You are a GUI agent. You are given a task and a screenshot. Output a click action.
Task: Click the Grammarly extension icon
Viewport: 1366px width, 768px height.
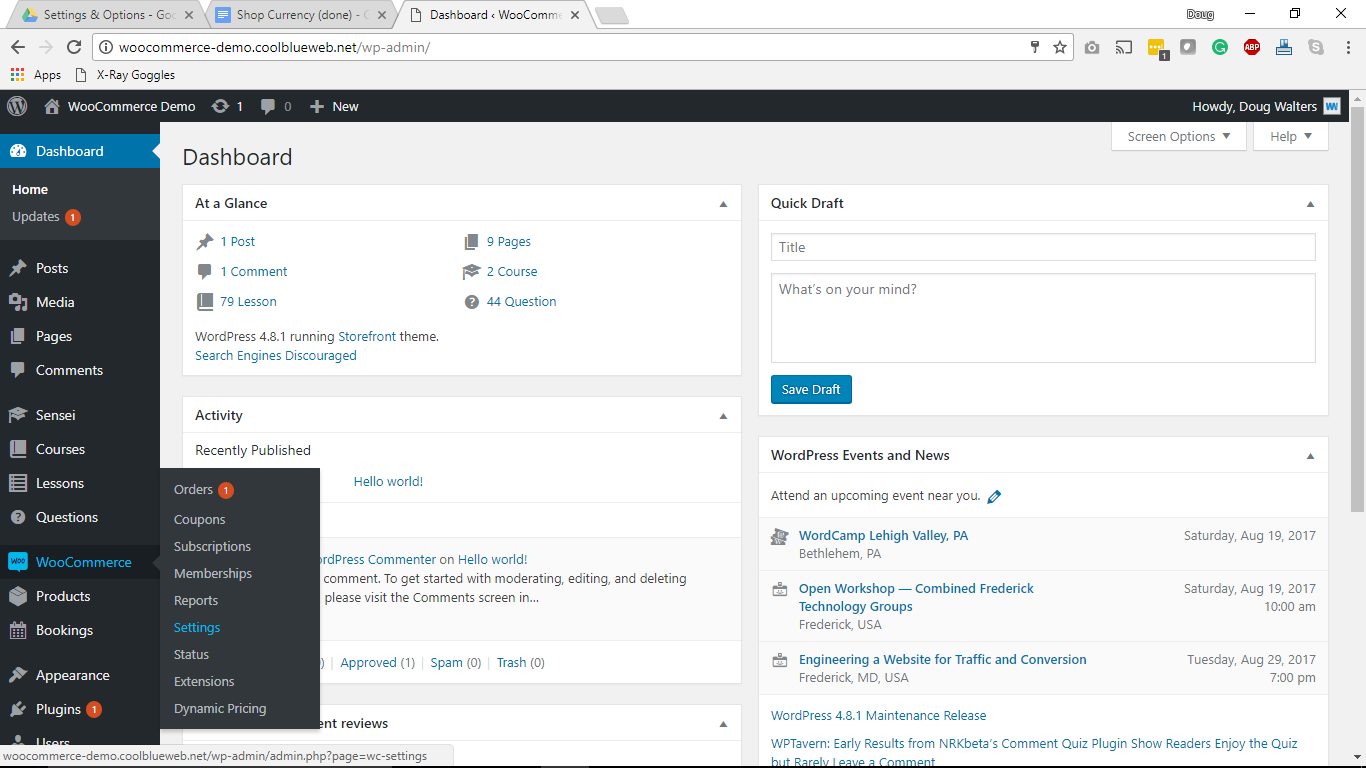pos(1220,47)
